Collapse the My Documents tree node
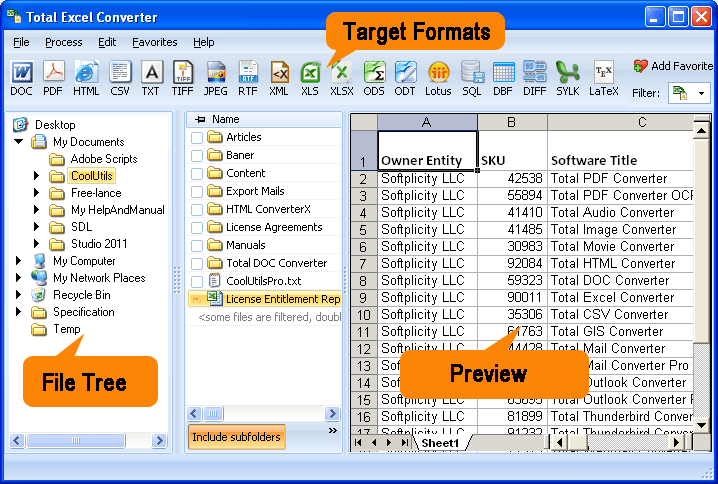Viewport: 718px width, 484px height. (x=19, y=141)
